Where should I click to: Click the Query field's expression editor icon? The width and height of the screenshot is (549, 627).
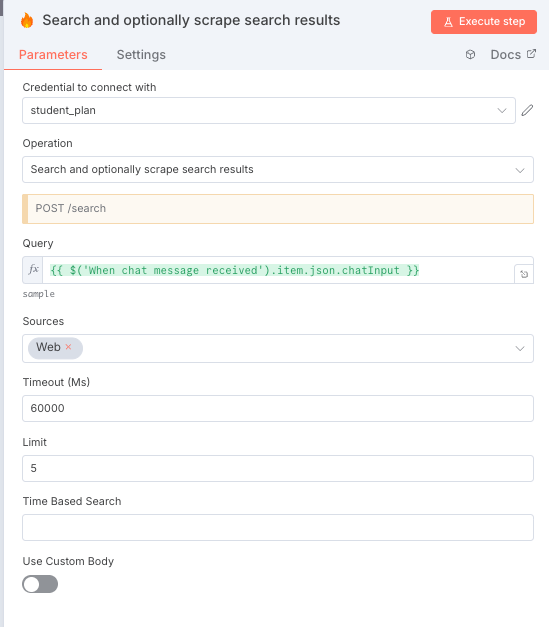click(x=524, y=274)
